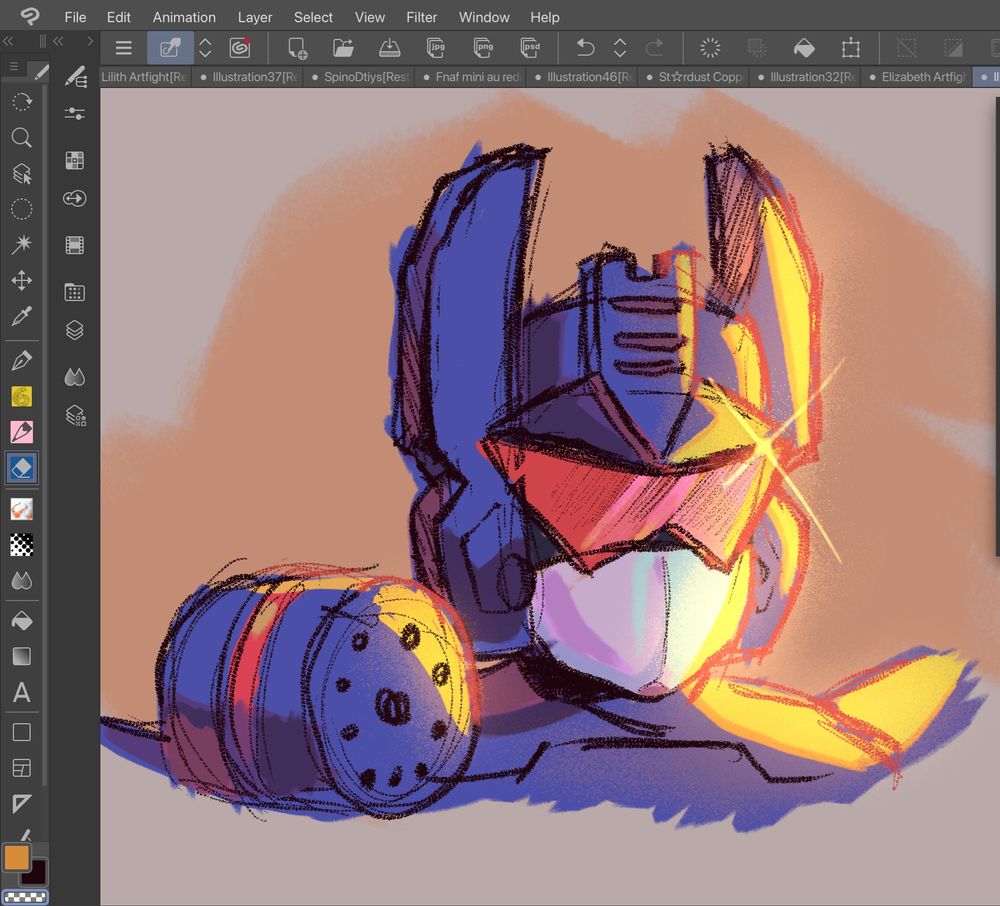Select the orange main color swatch
Viewport: 1000px width, 906px height.
16,858
